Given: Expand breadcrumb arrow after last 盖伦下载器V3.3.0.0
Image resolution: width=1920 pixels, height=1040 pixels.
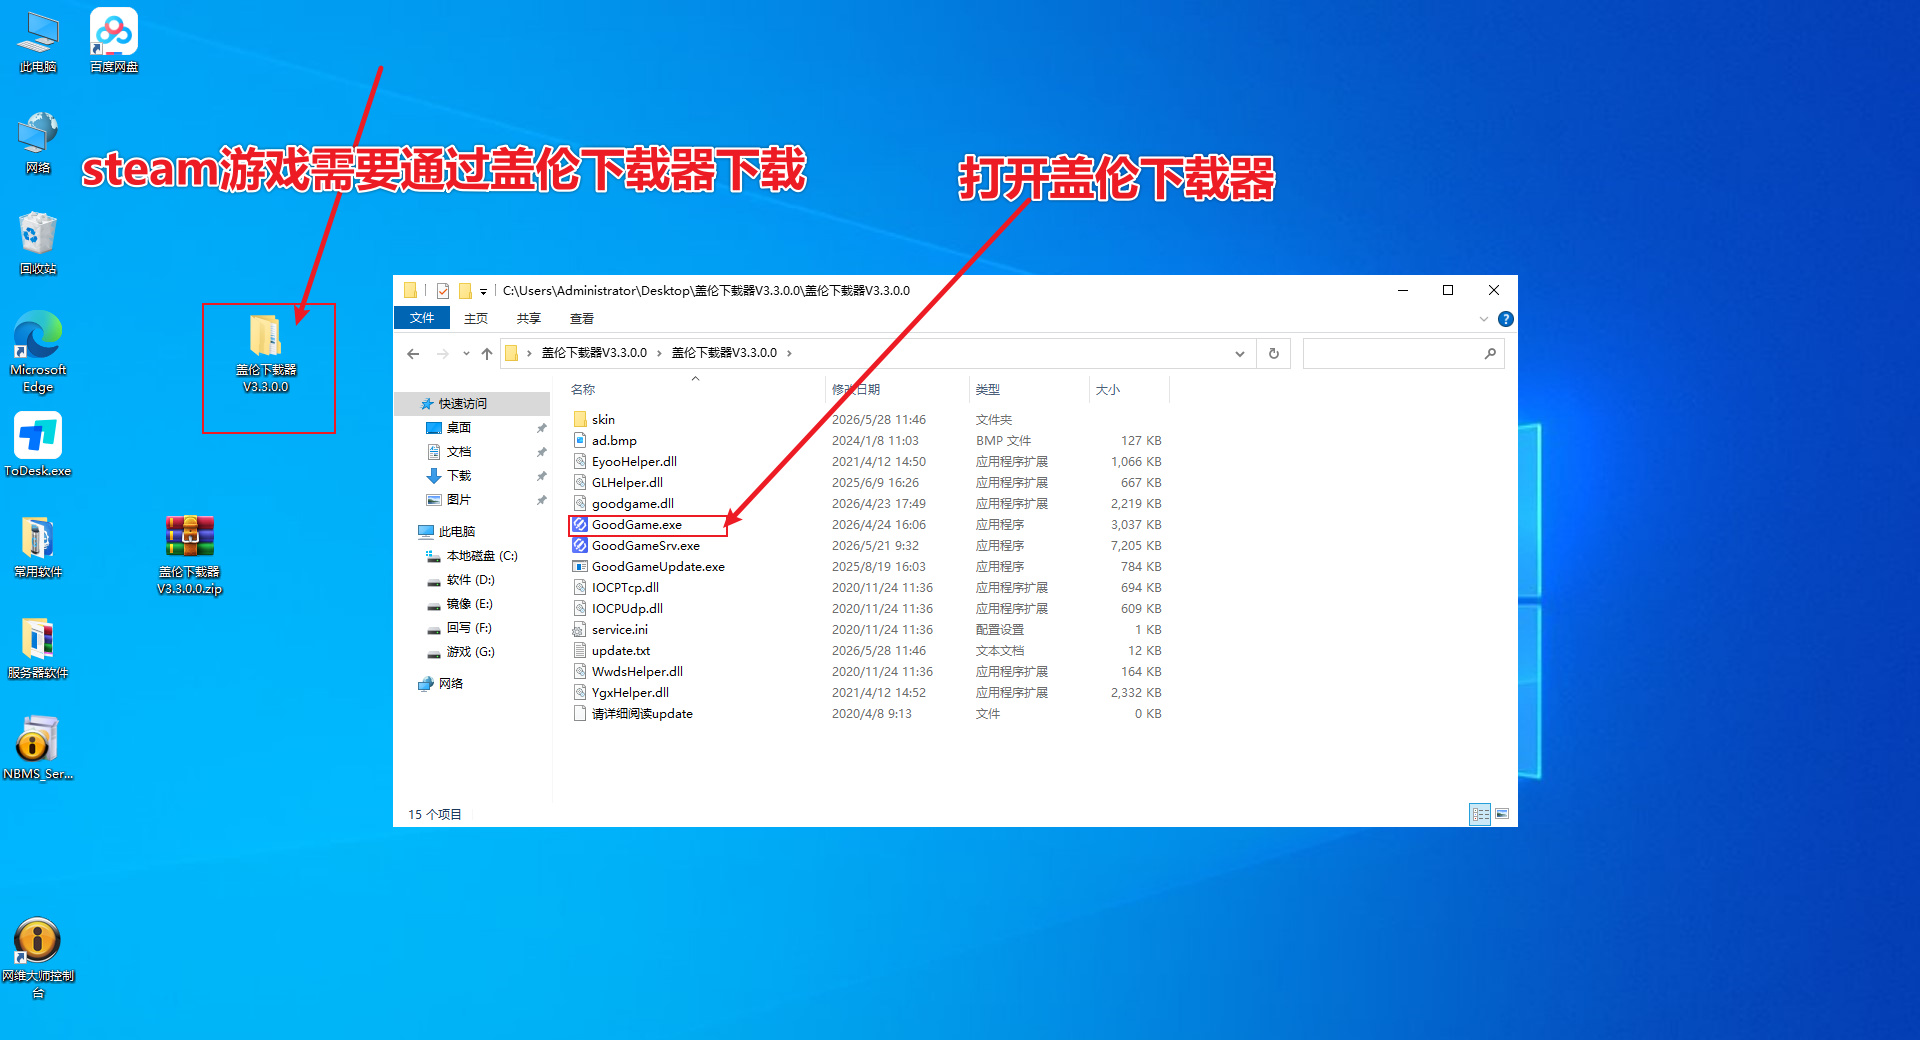Looking at the screenshot, I should 789,353.
